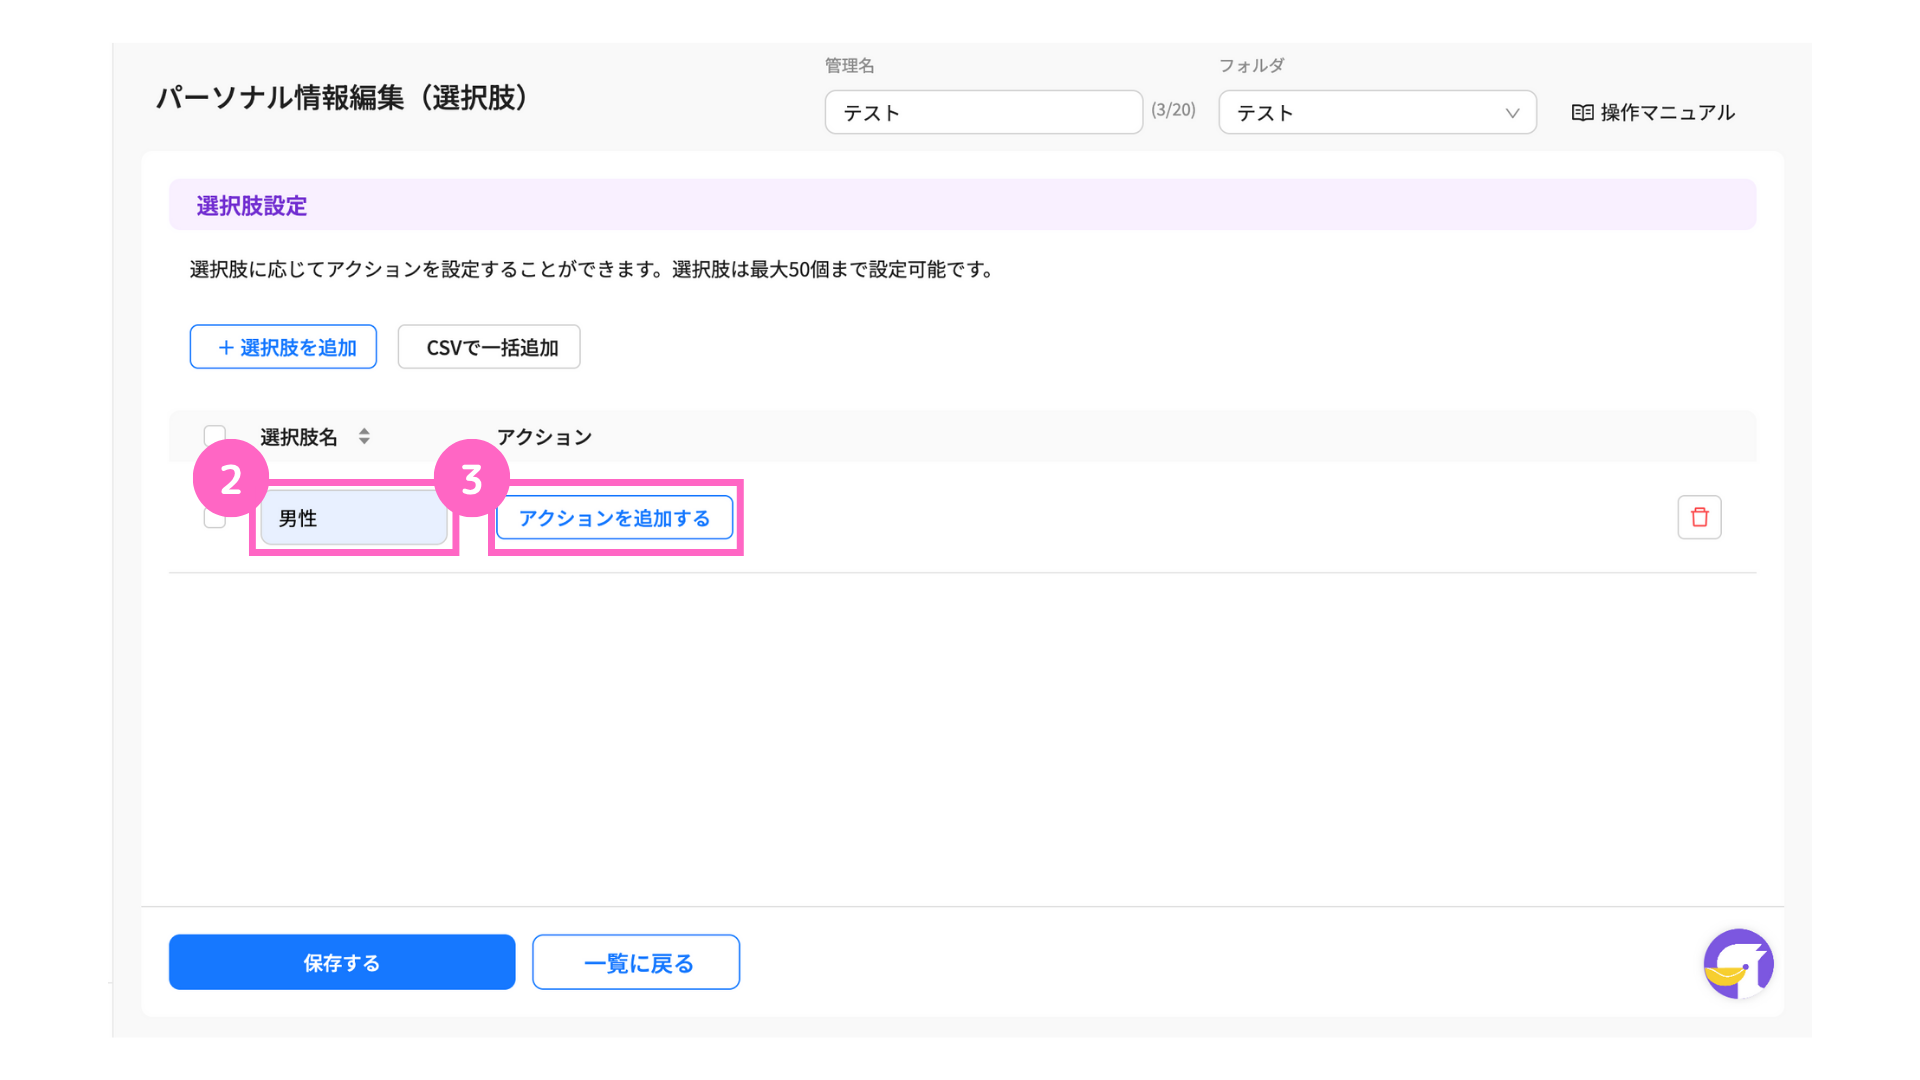The image size is (1920, 1080).
Task: Click the 管理名 text field
Action: (x=983, y=113)
